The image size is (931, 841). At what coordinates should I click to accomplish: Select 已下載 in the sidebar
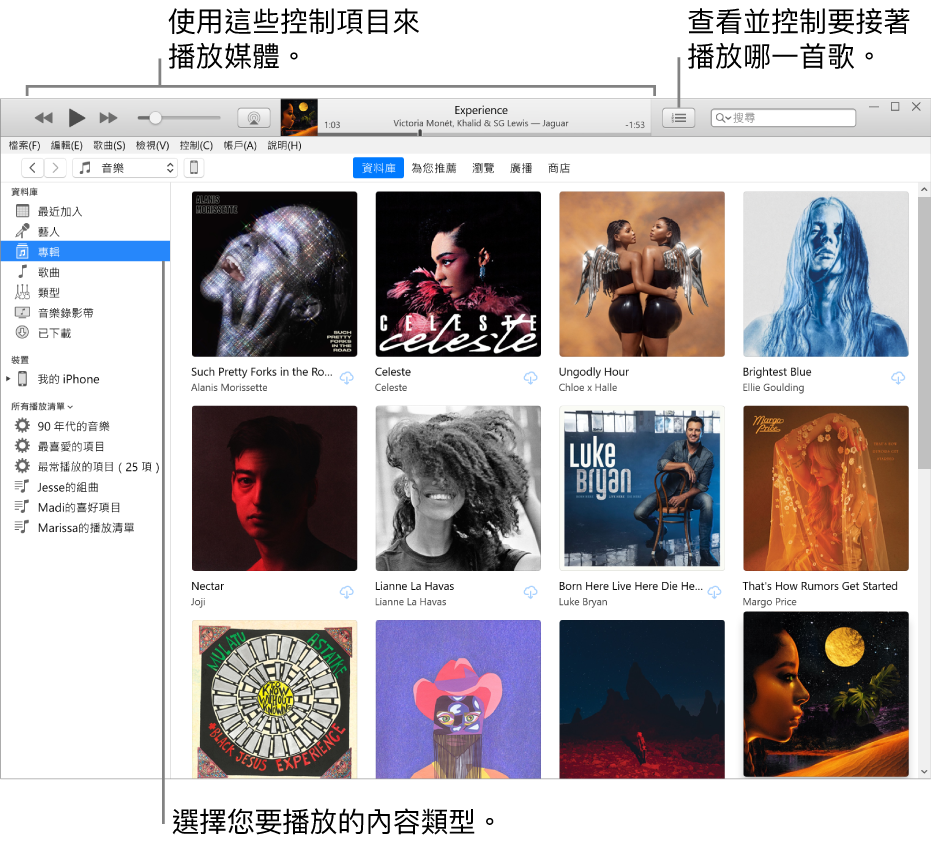[x=86, y=333]
